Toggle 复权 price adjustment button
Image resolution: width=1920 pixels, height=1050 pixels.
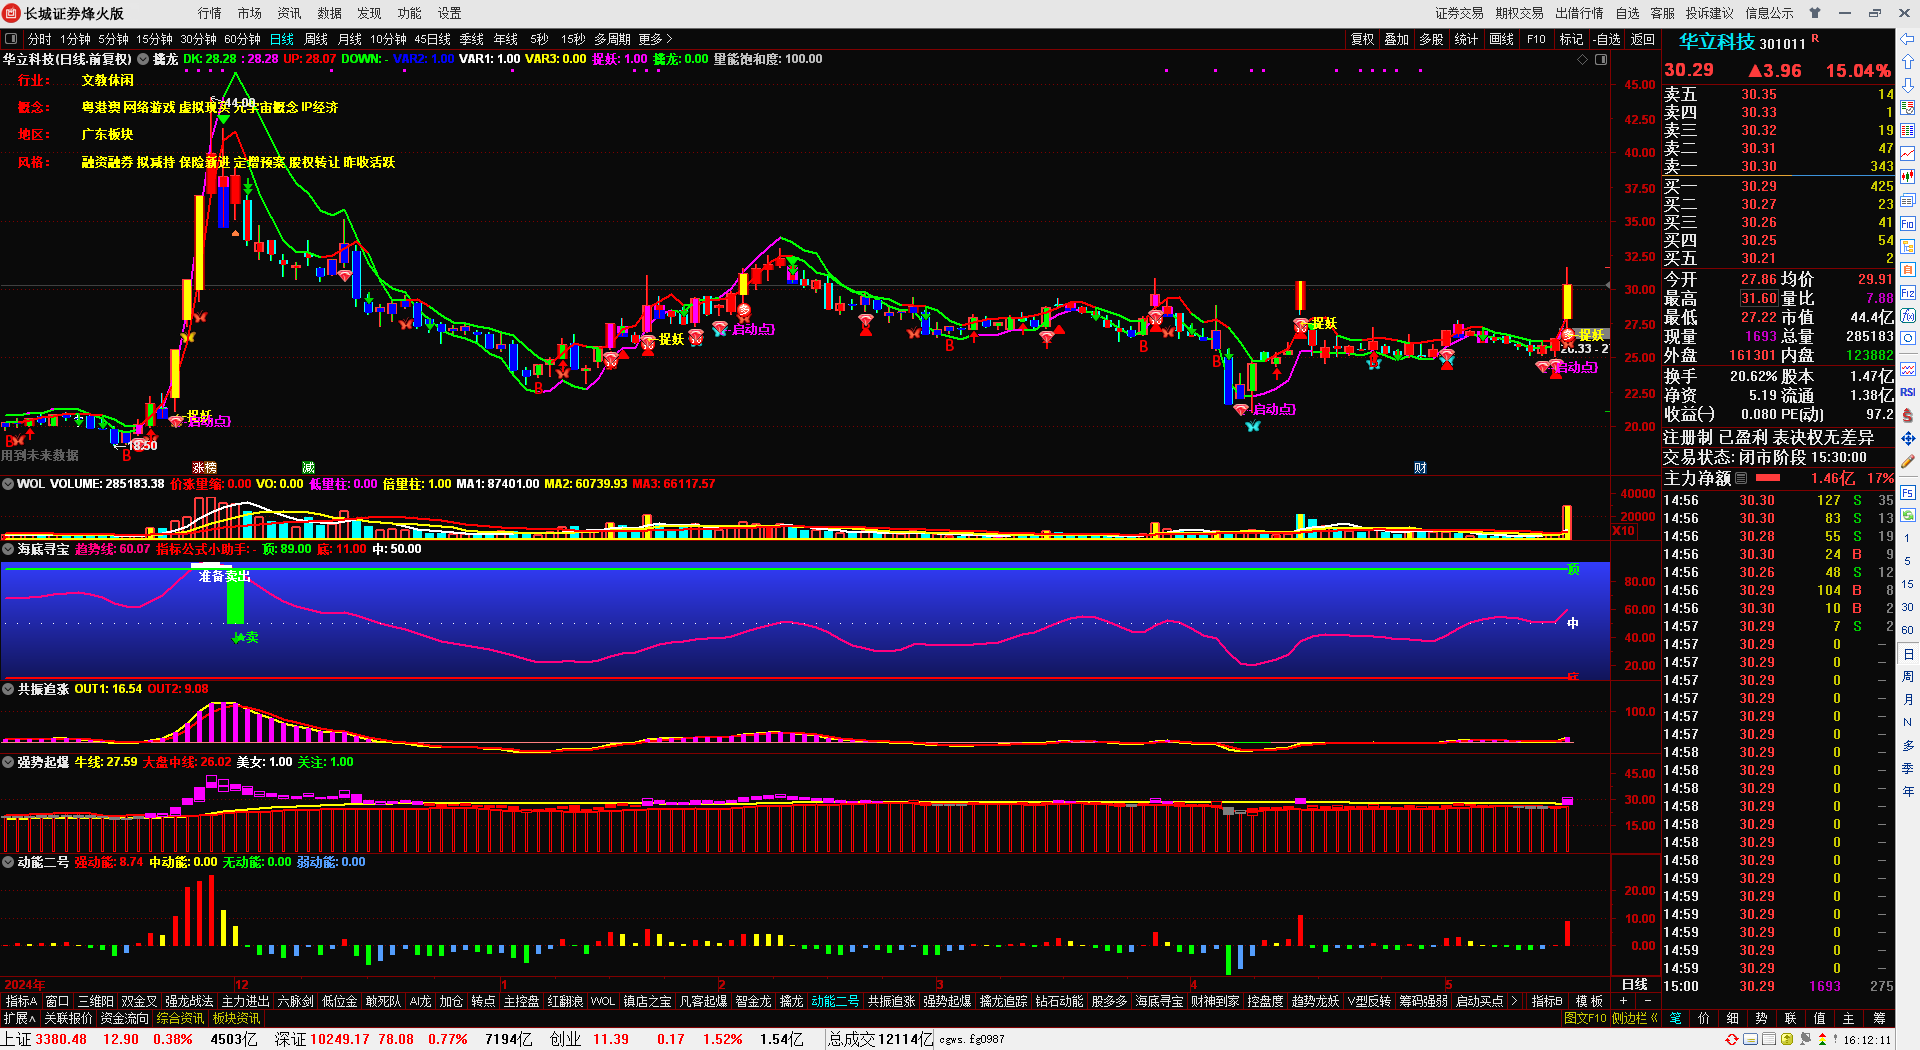point(1362,39)
